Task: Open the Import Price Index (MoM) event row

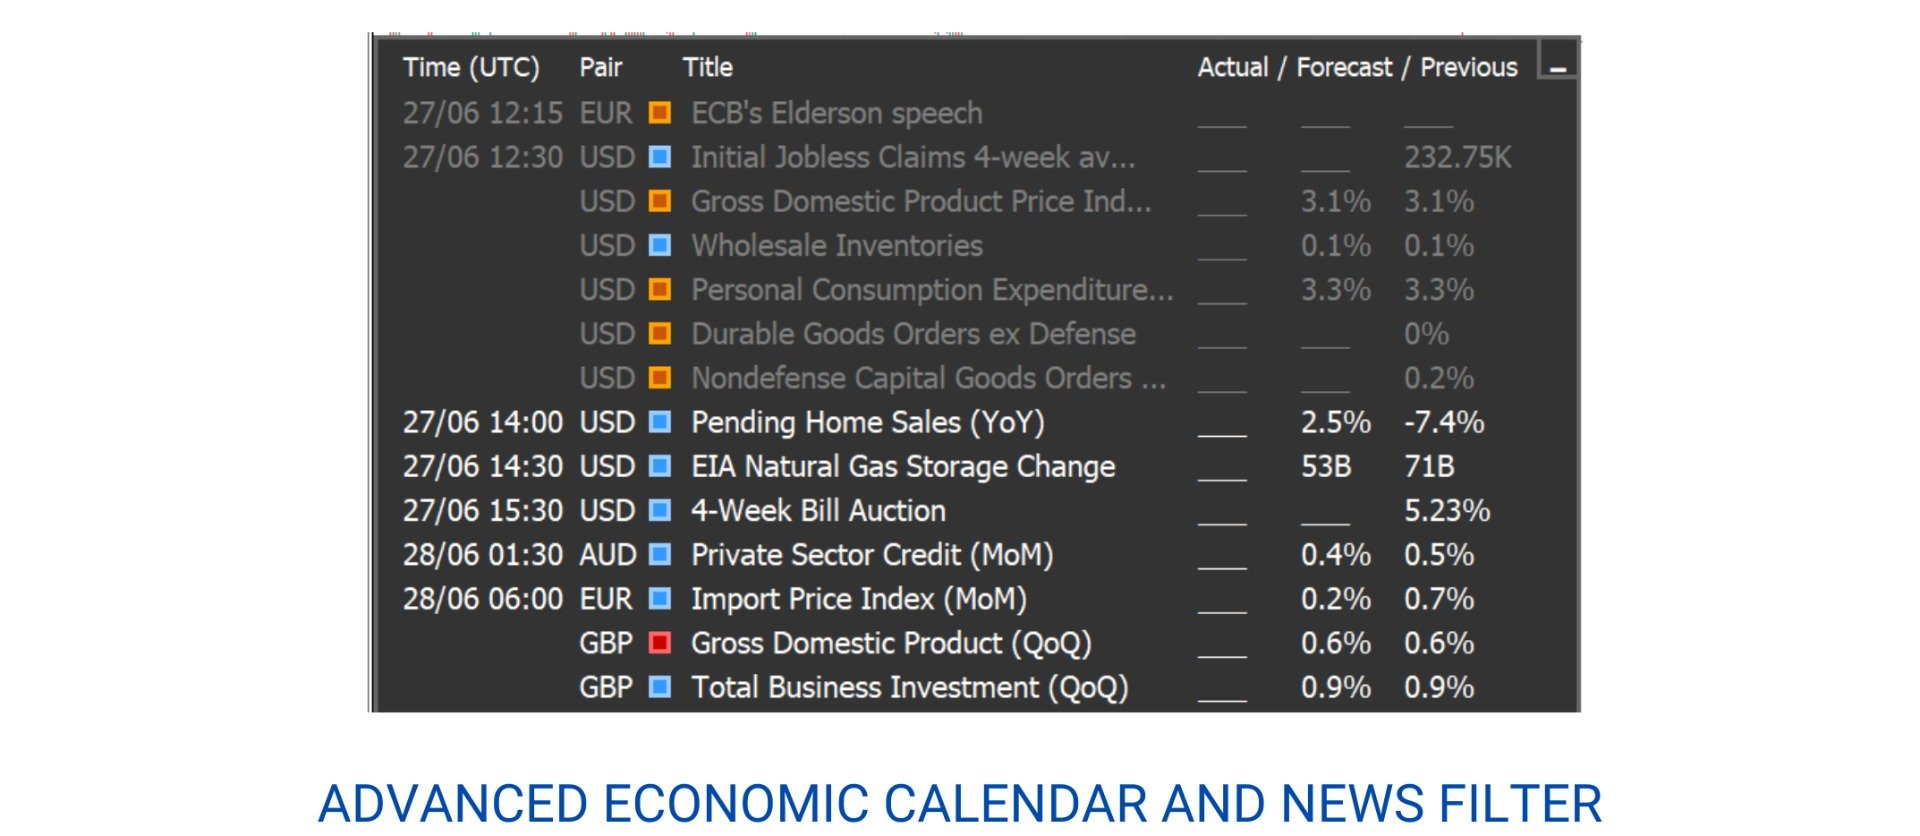Action: (857, 599)
